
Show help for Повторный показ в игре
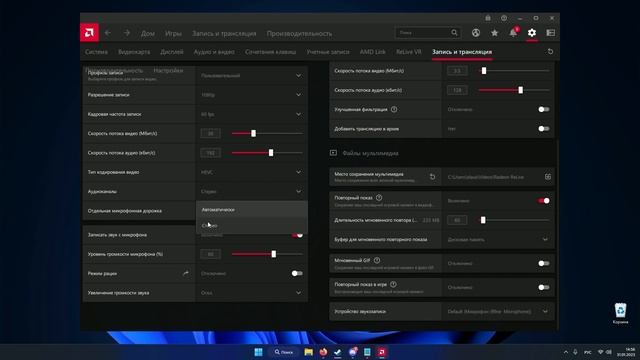point(393,284)
